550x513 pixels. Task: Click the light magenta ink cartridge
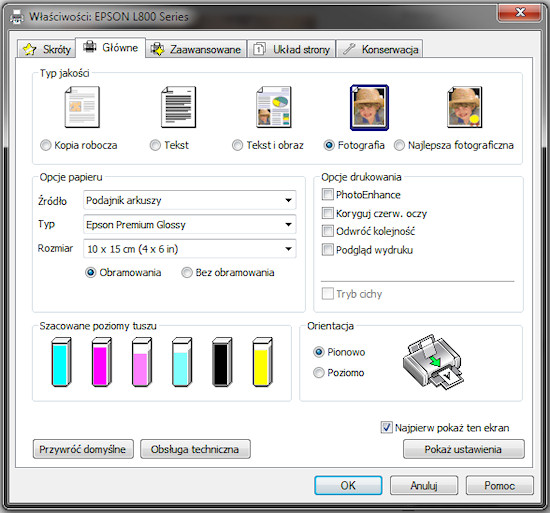click(x=142, y=362)
